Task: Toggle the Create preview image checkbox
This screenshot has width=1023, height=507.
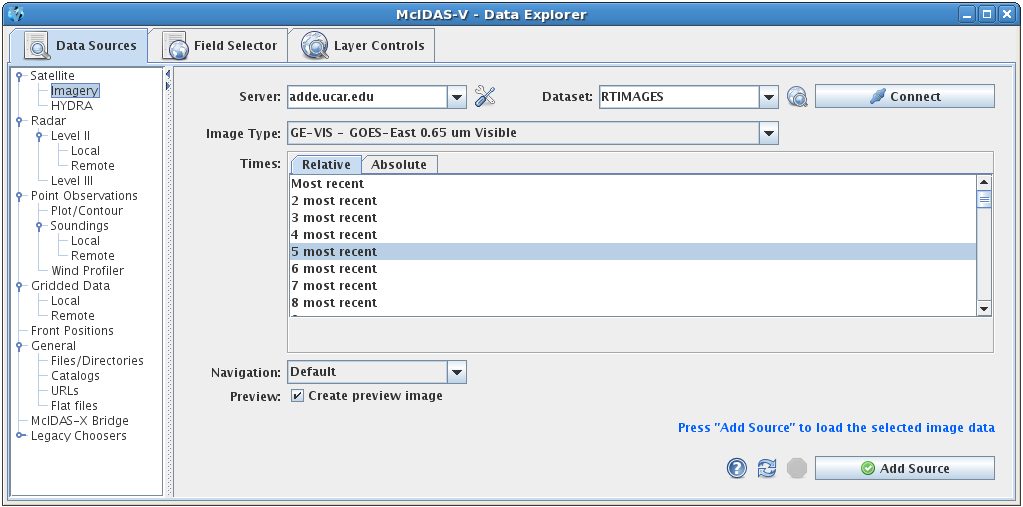Action: point(298,396)
